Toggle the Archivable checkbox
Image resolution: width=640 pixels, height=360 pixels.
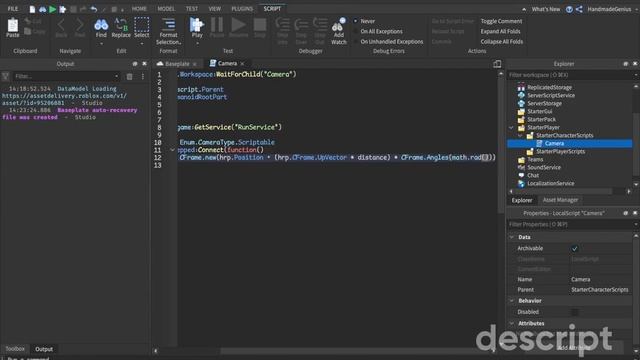[574, 249]
